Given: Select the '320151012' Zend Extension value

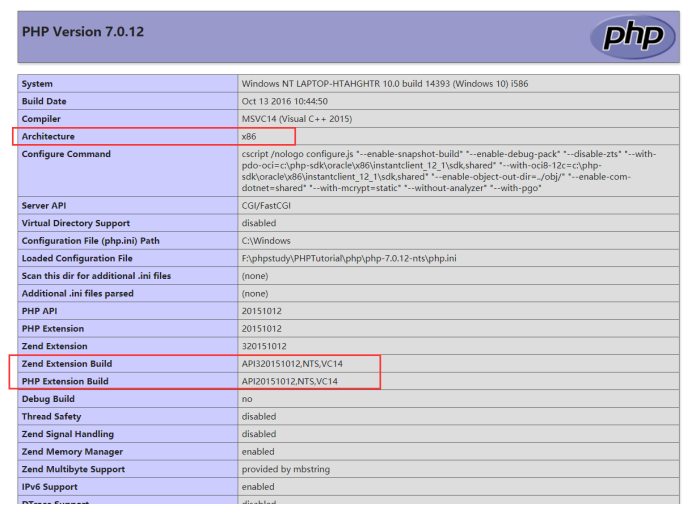Looking at the screenshot, I should pyautogui.click(x=264, y=346).
